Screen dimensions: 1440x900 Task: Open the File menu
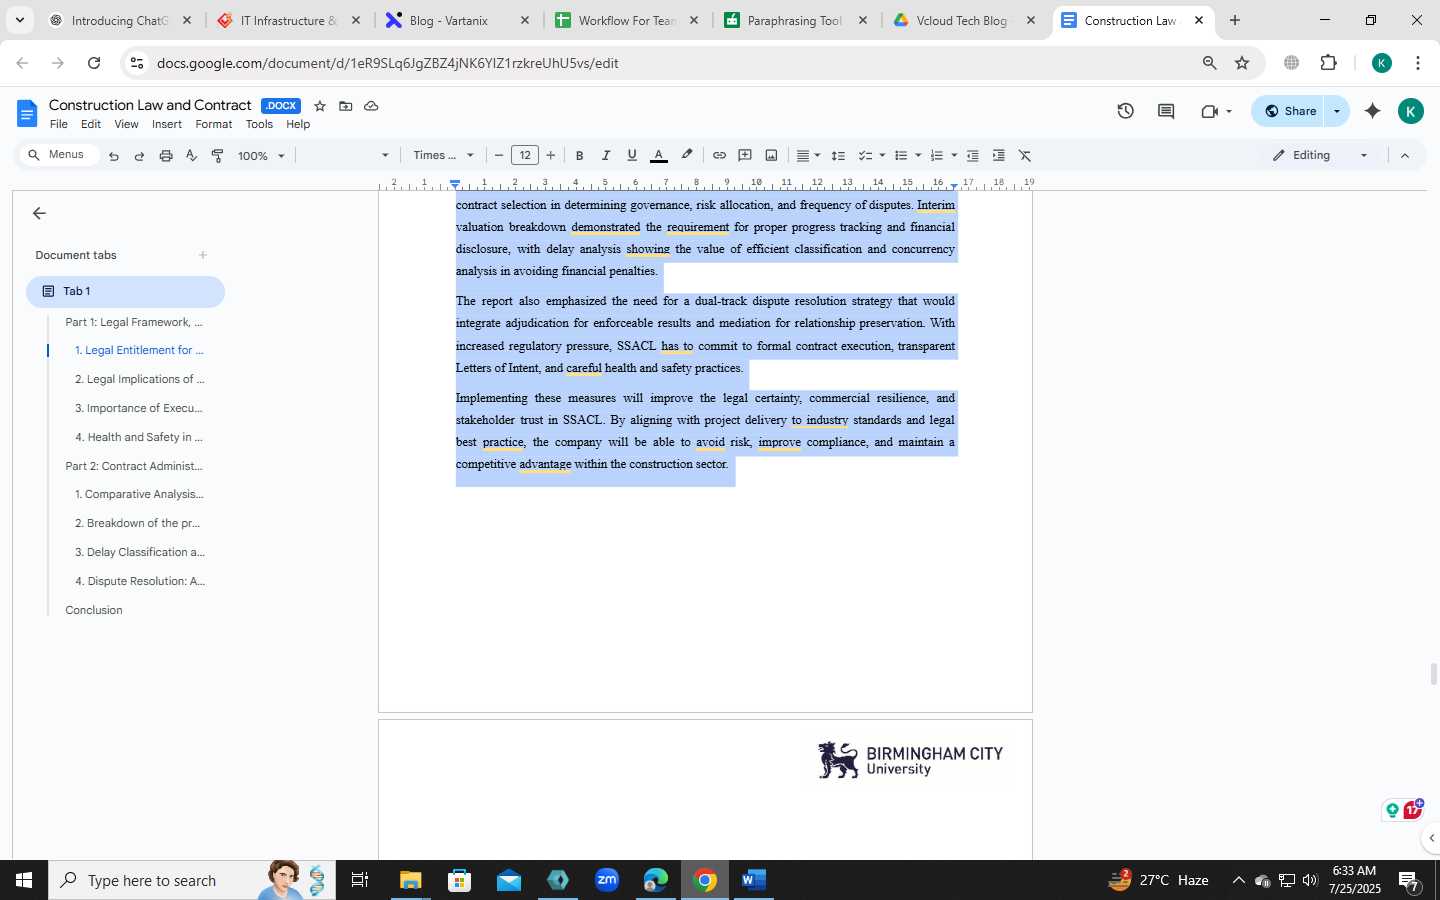(59, 125)
